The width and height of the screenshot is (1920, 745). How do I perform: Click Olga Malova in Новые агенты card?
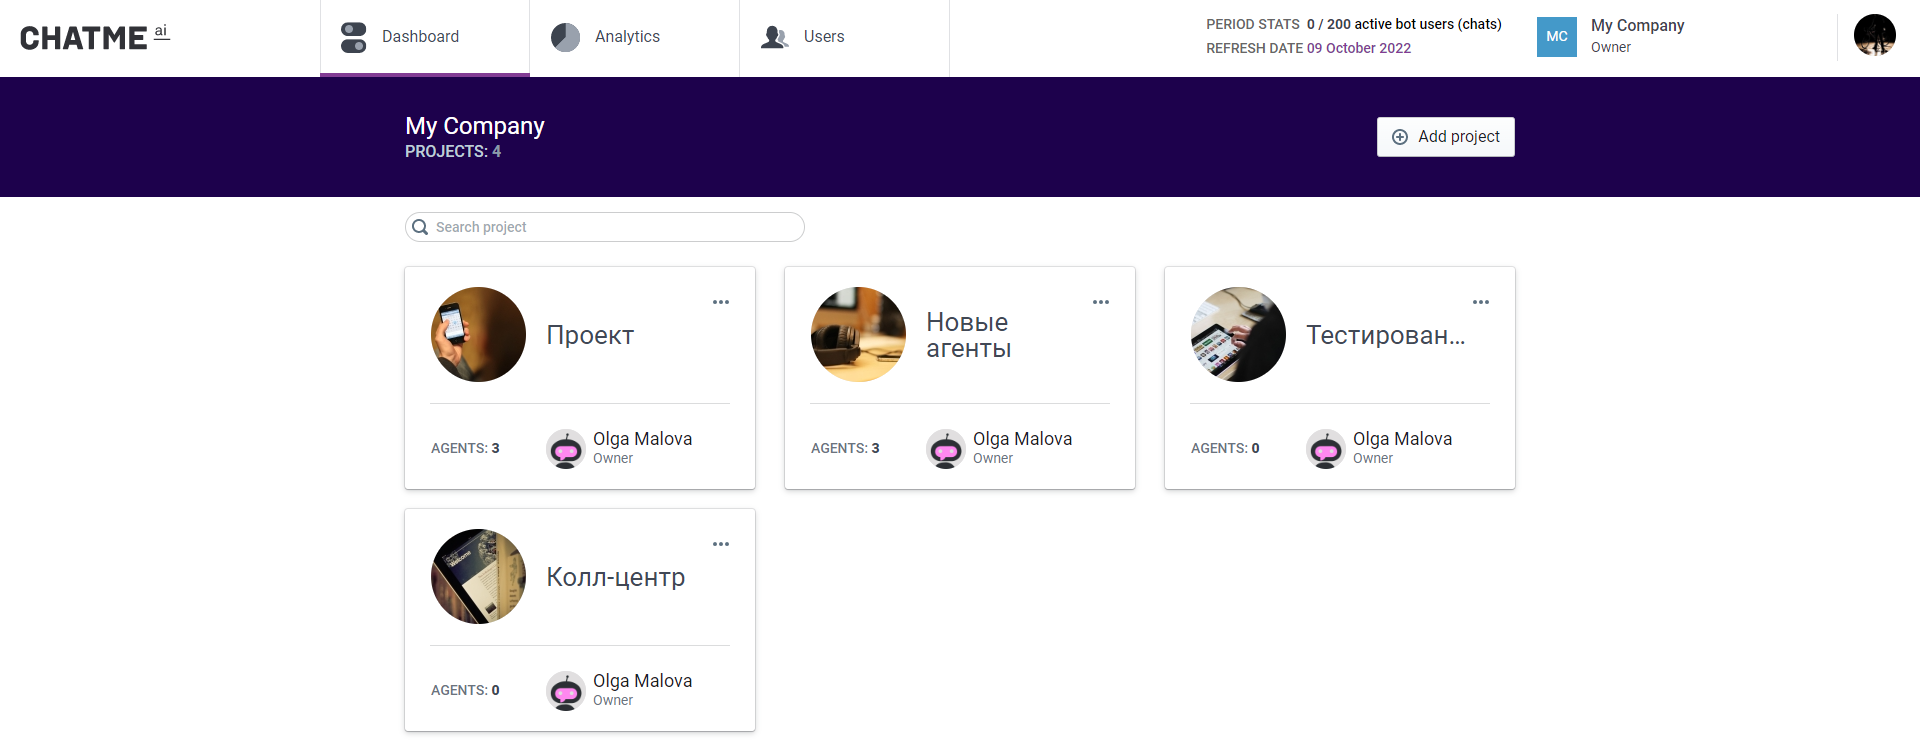click(x=1022, y=439)
